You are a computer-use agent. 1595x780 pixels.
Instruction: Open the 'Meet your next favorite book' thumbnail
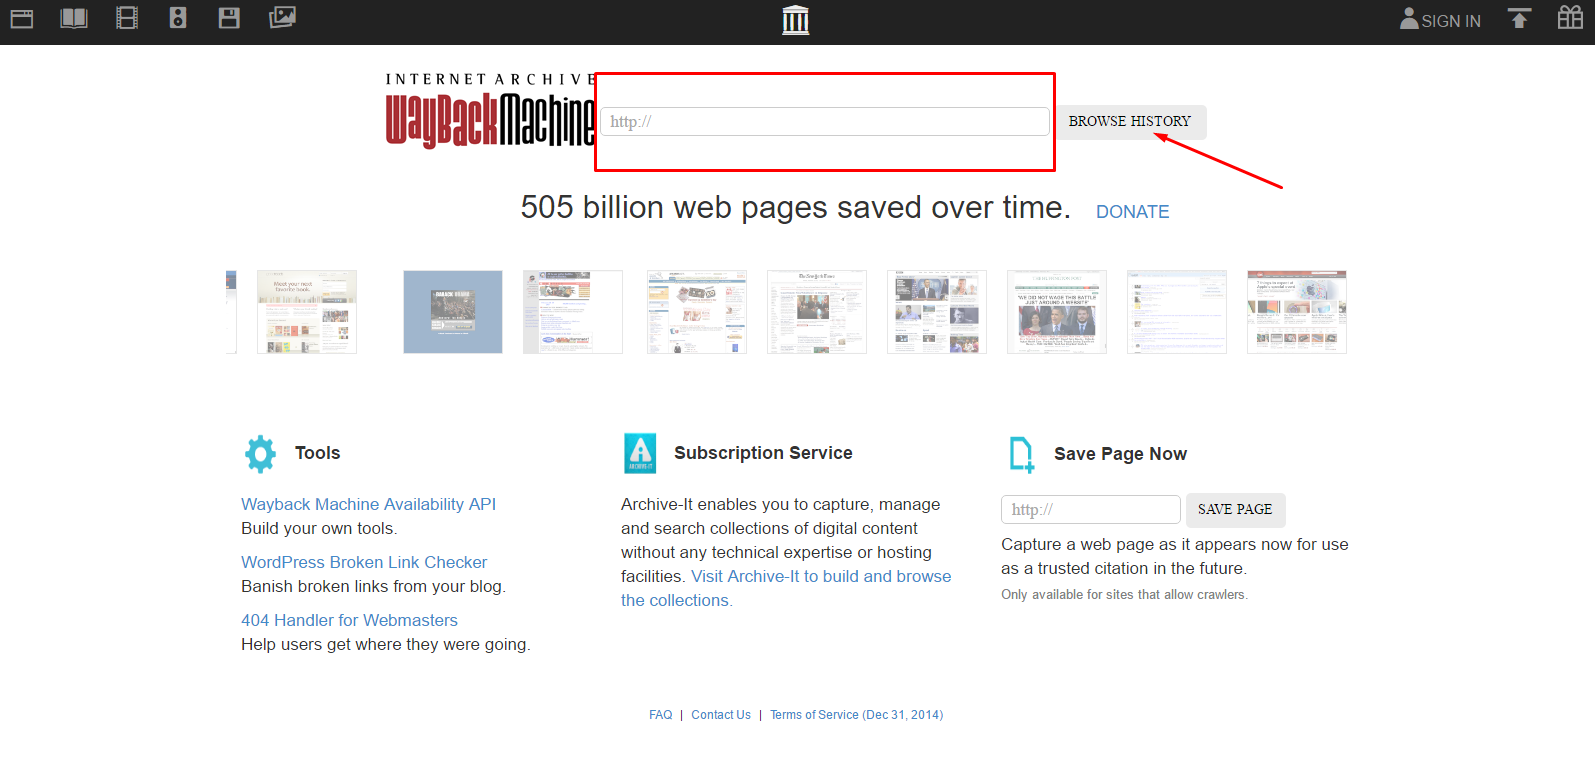[x=307, y=312]
